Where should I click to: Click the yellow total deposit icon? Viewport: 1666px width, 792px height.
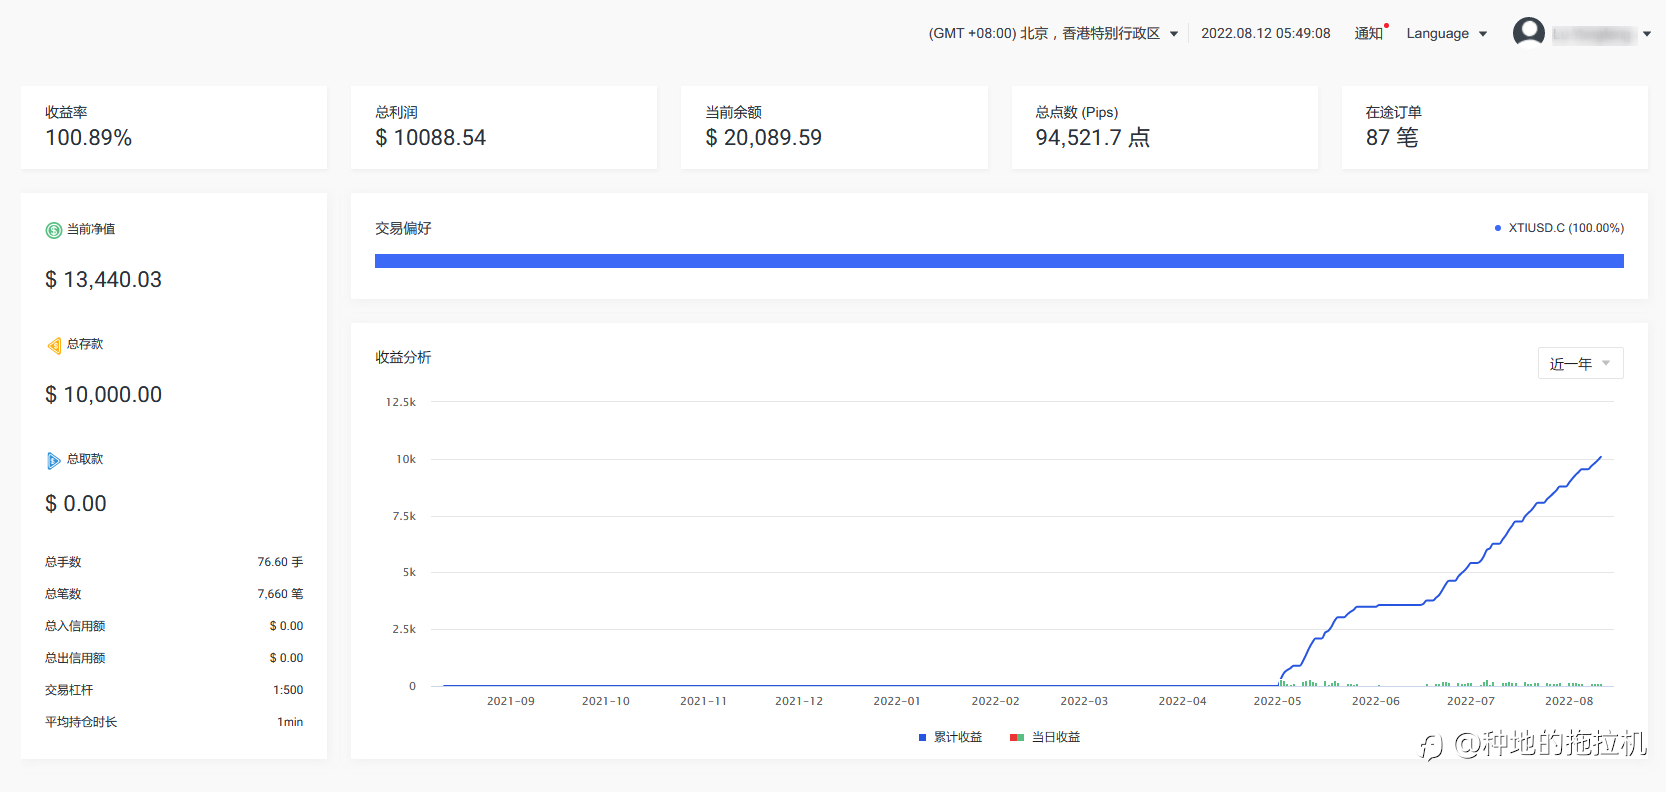tap(54, 345)
